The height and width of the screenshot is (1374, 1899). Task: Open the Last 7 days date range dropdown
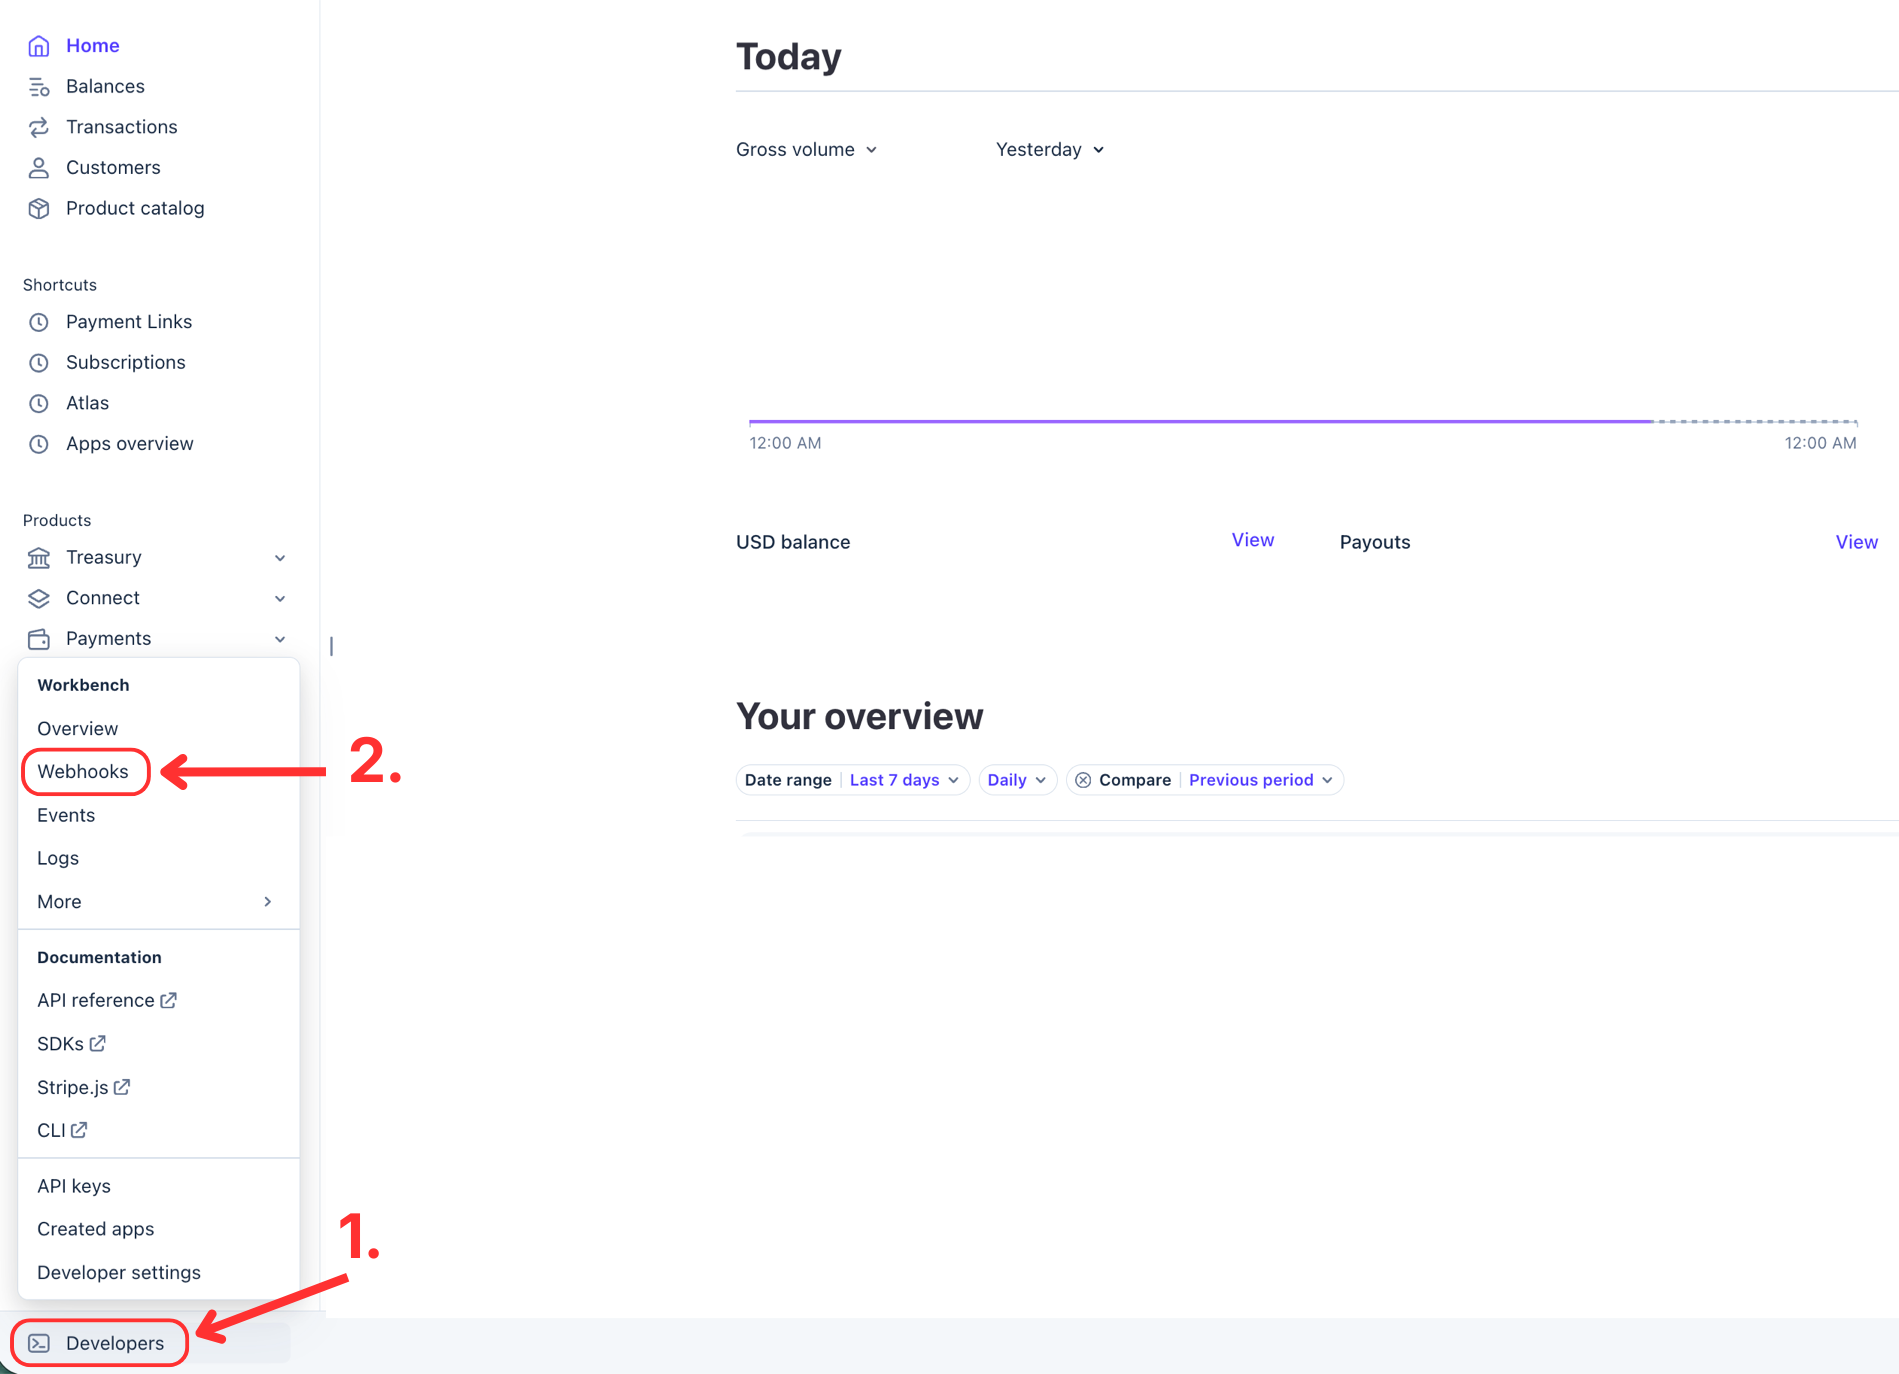tap(904, 780)
